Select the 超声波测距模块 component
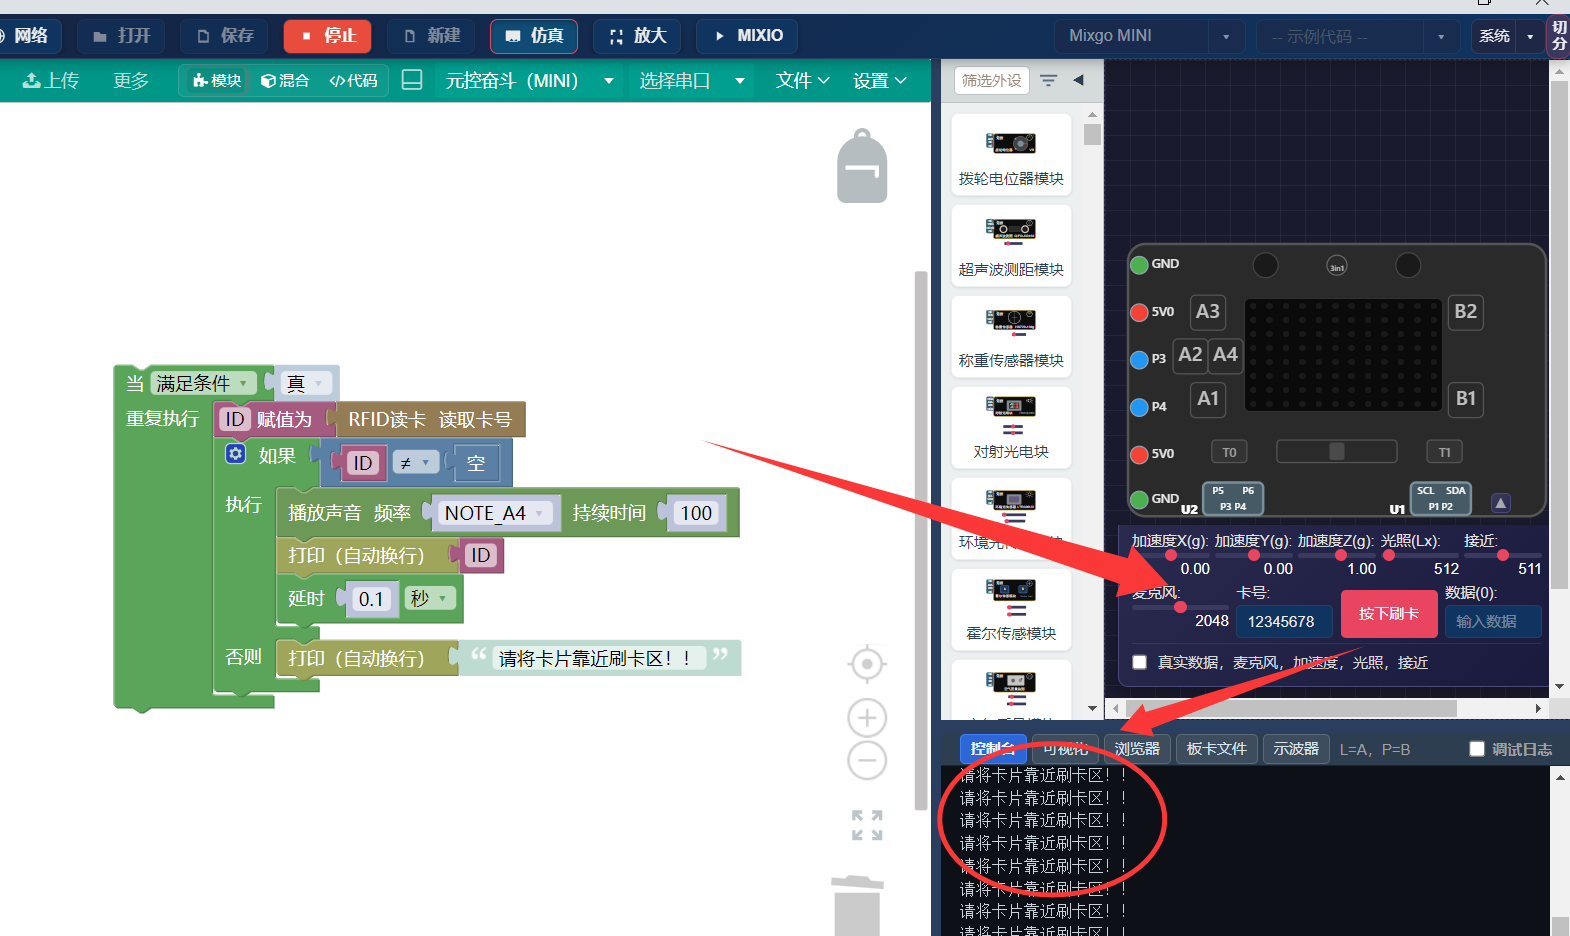 point(1011,246)
